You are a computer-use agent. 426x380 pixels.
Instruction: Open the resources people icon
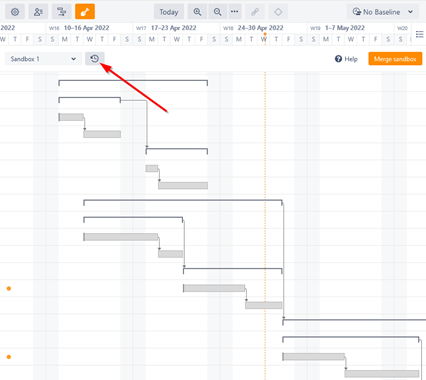click(38, 12)
